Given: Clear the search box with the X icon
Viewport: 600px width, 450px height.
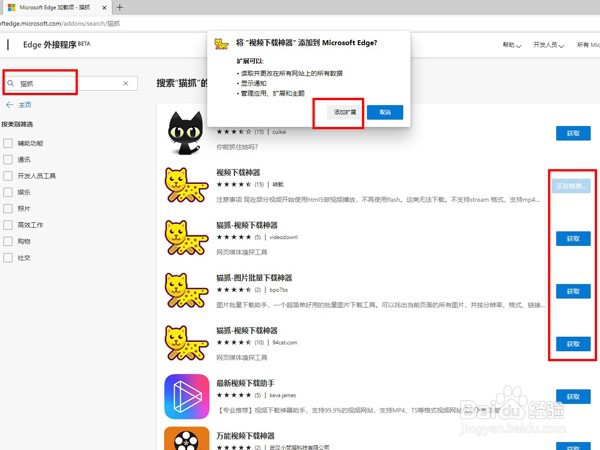Looking at the screenshot, I should click(x=126, y=83).
